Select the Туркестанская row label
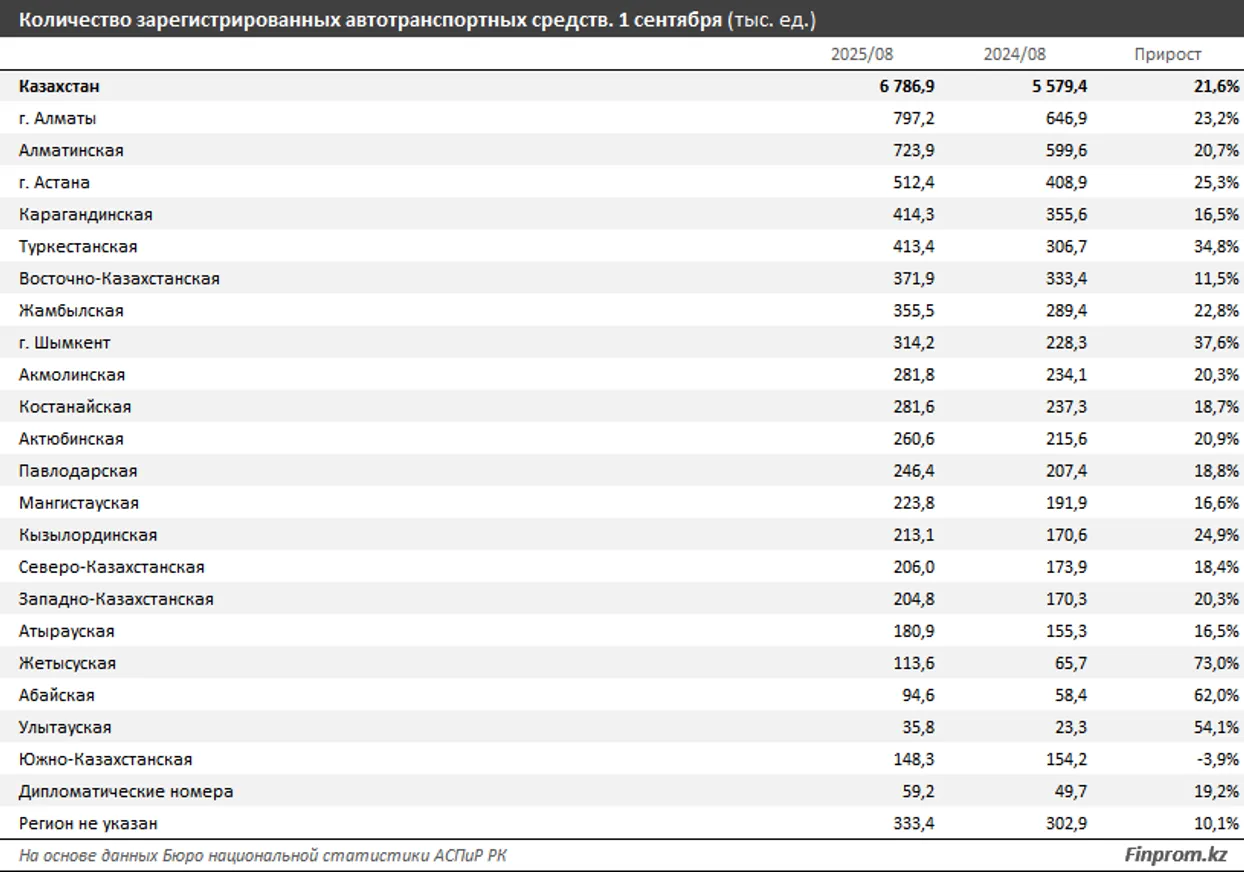1244x872 pixels. (x=78, y=247)
